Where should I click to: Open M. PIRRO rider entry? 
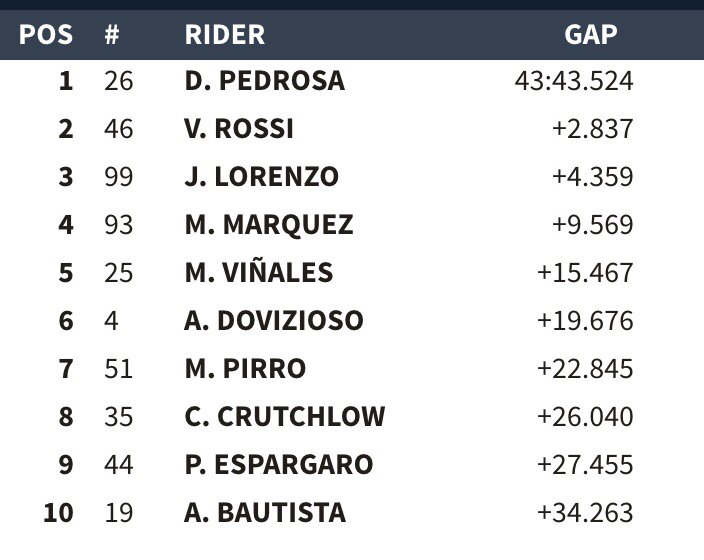click(245, 369)
